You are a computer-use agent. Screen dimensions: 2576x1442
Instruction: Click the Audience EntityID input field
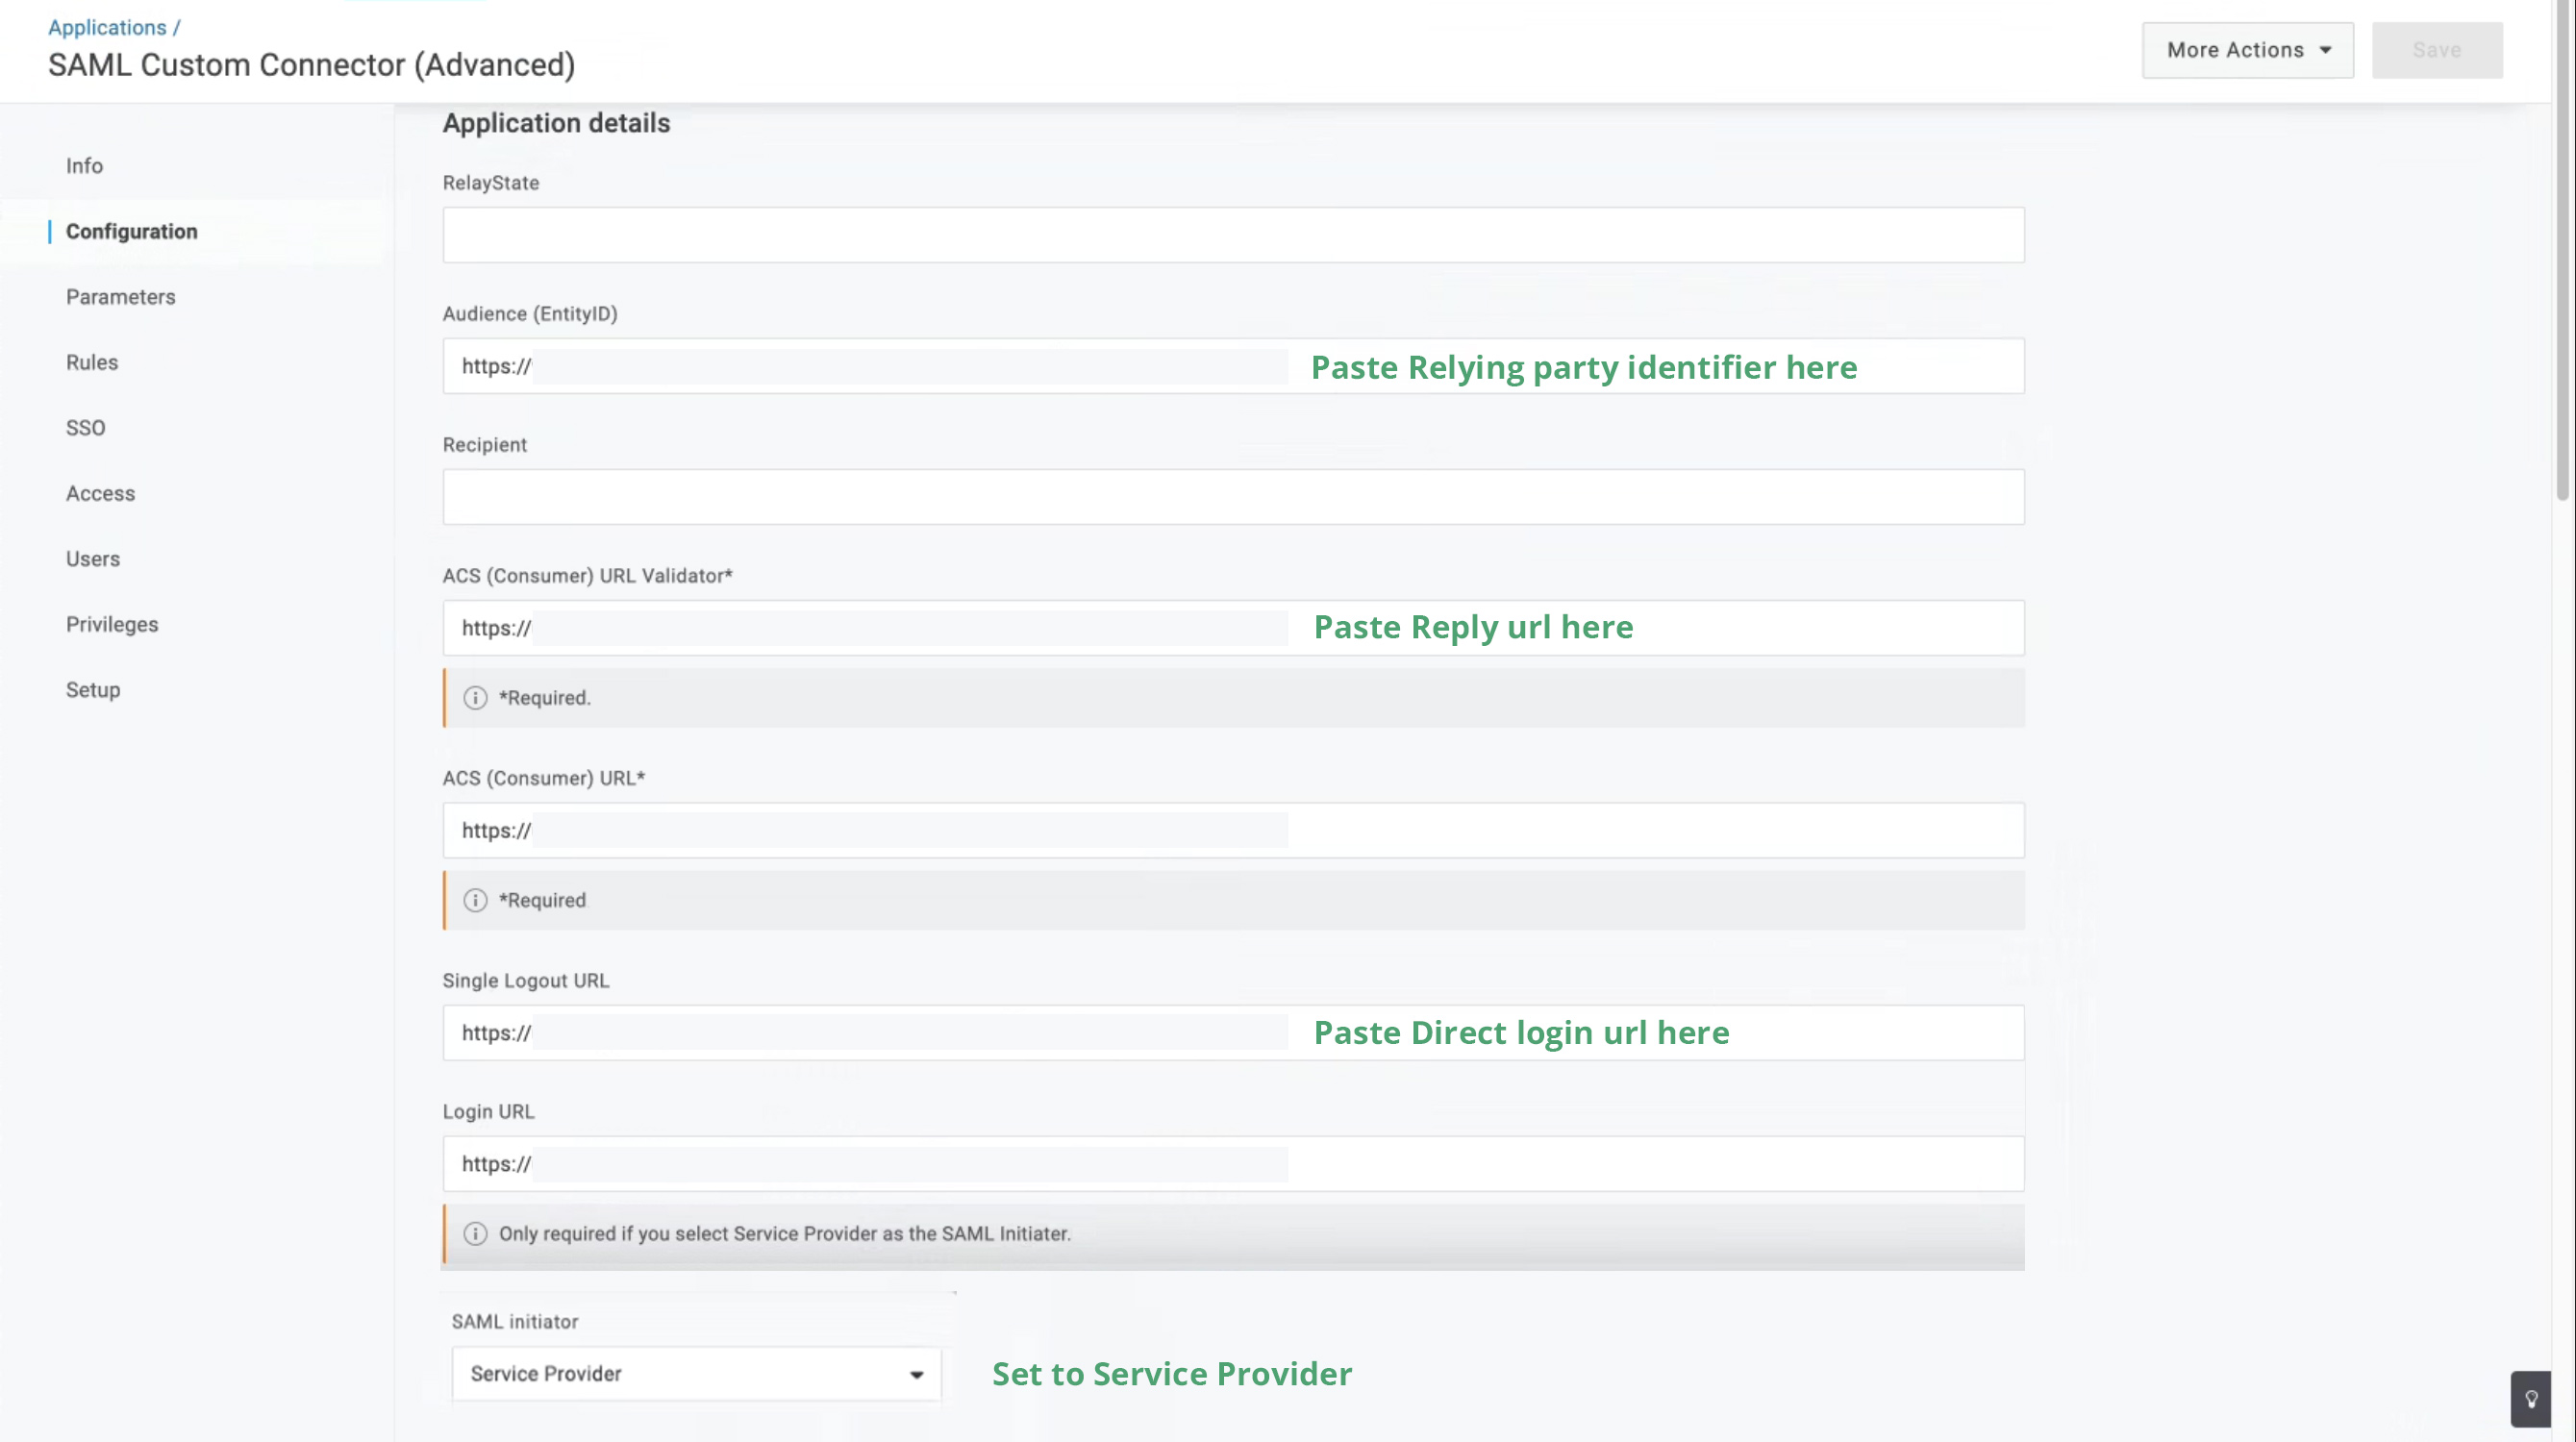[x=1233, y=366]
